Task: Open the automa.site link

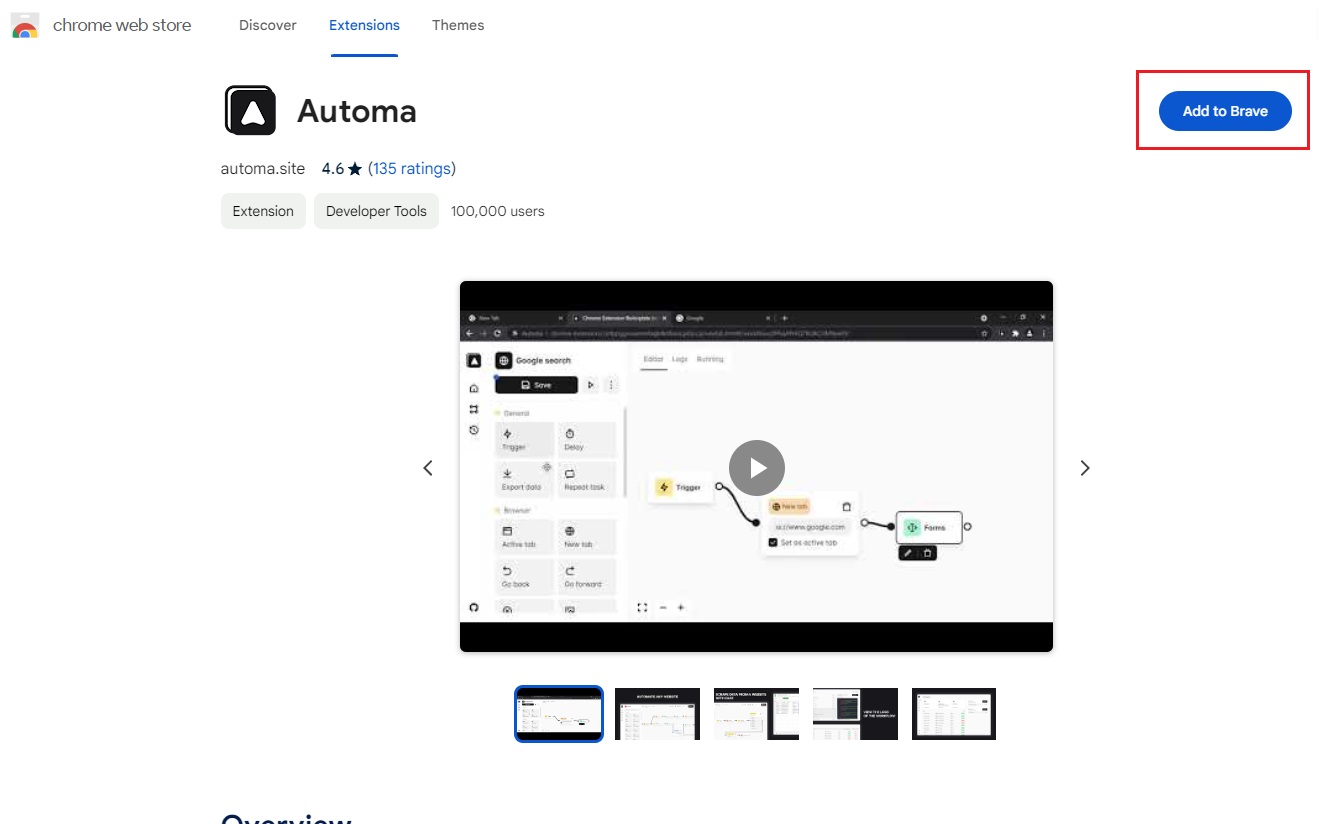Action: [x=263, y=169]
